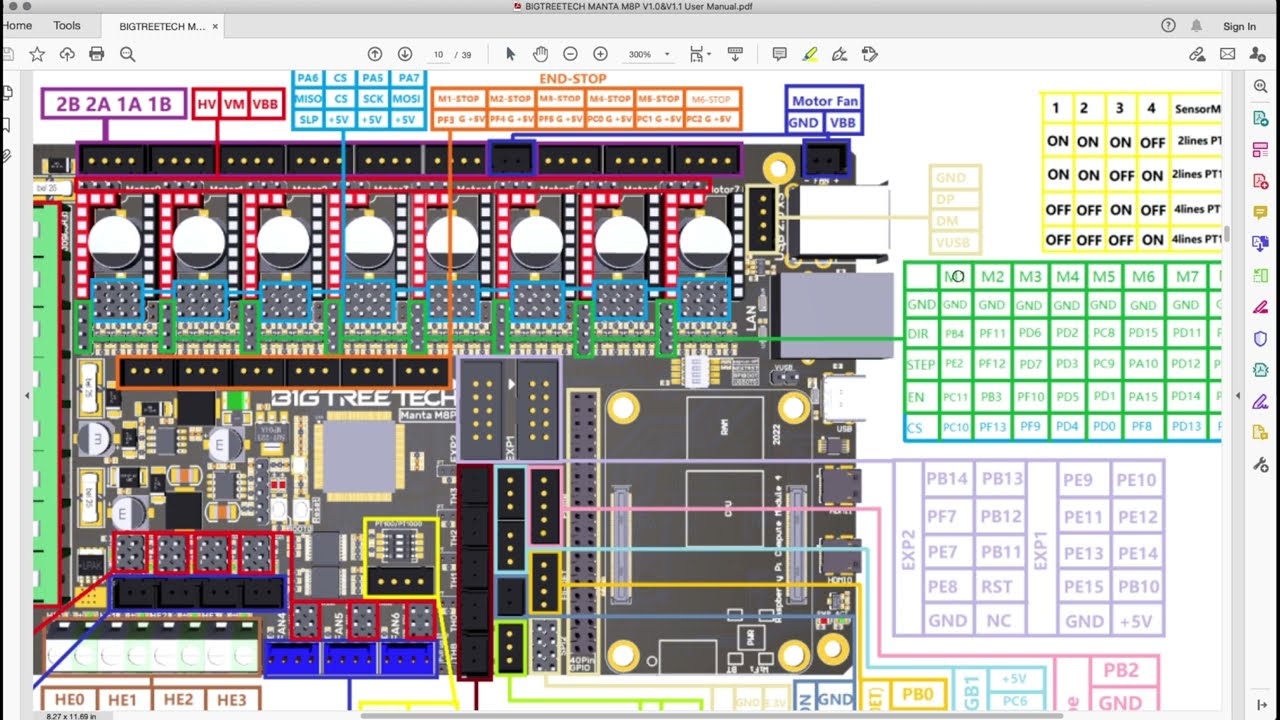
Task: Click the PD15 cell in DIR row
Action: coord(1143,333)
